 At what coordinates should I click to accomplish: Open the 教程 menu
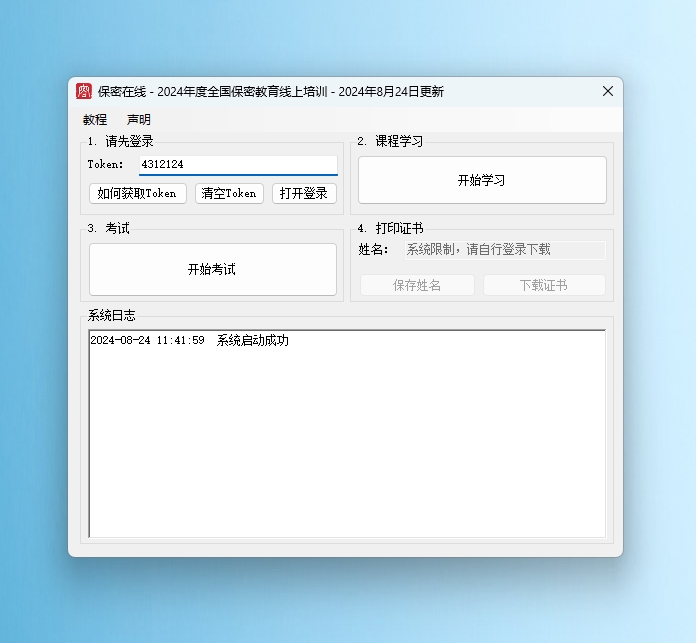coord(95,119)
